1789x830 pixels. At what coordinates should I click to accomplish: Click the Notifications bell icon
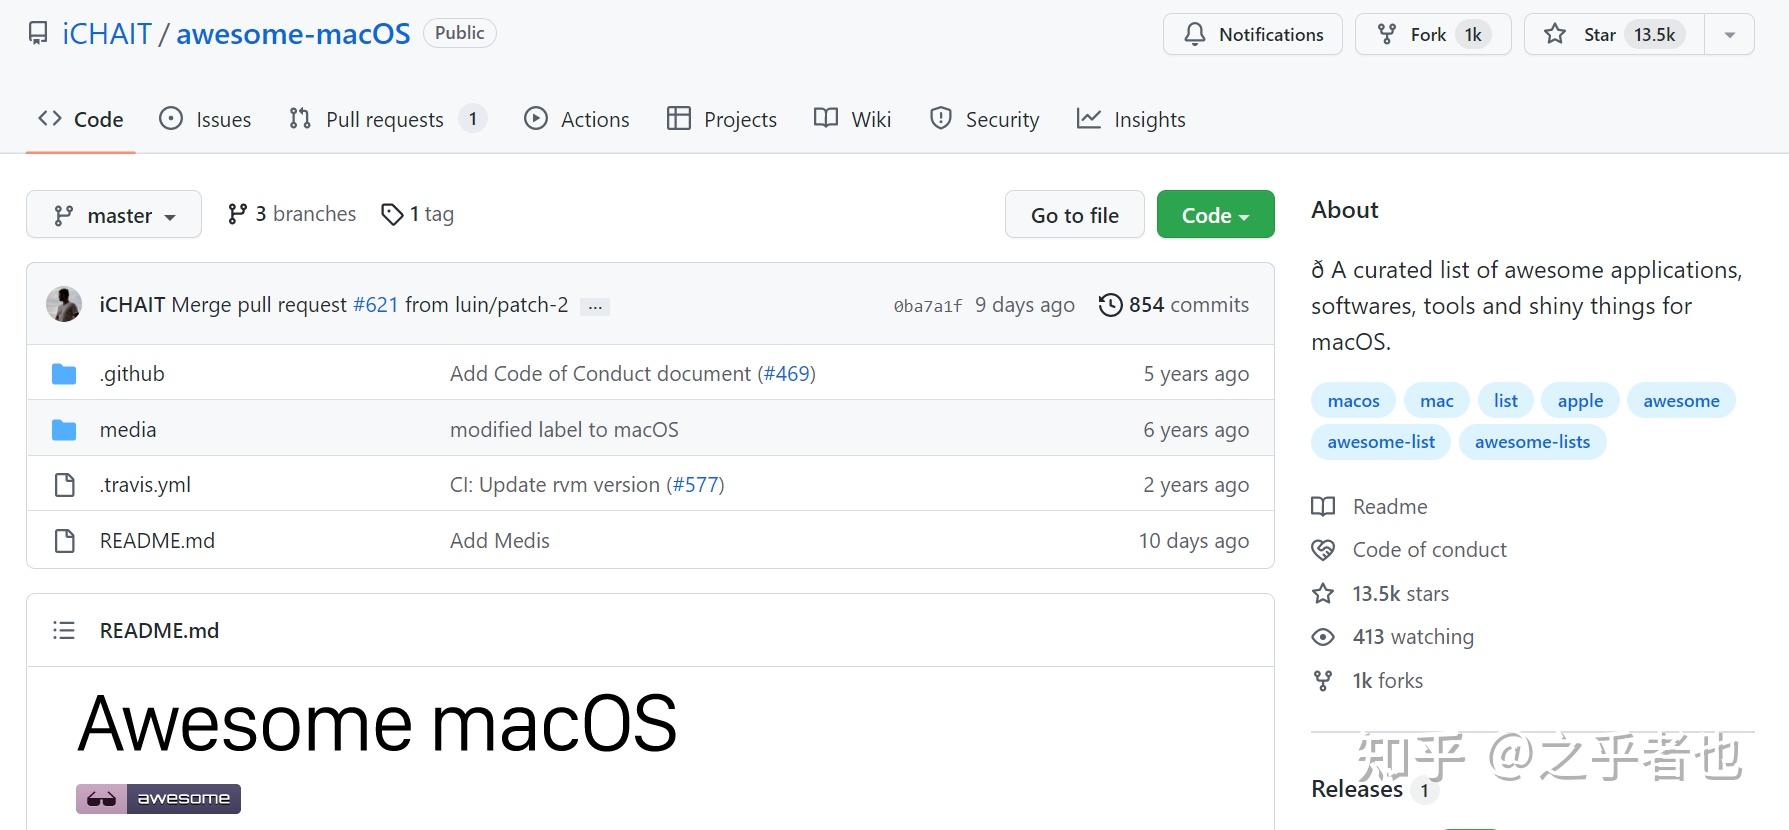[x=1195, y=34]
